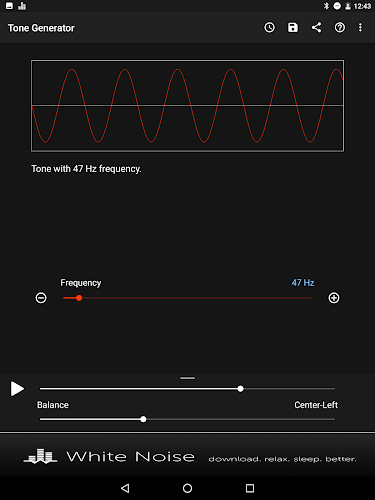Screen dimensions: 375x500
Task: Open the White Noise banner ad
Action: [187, 456]
